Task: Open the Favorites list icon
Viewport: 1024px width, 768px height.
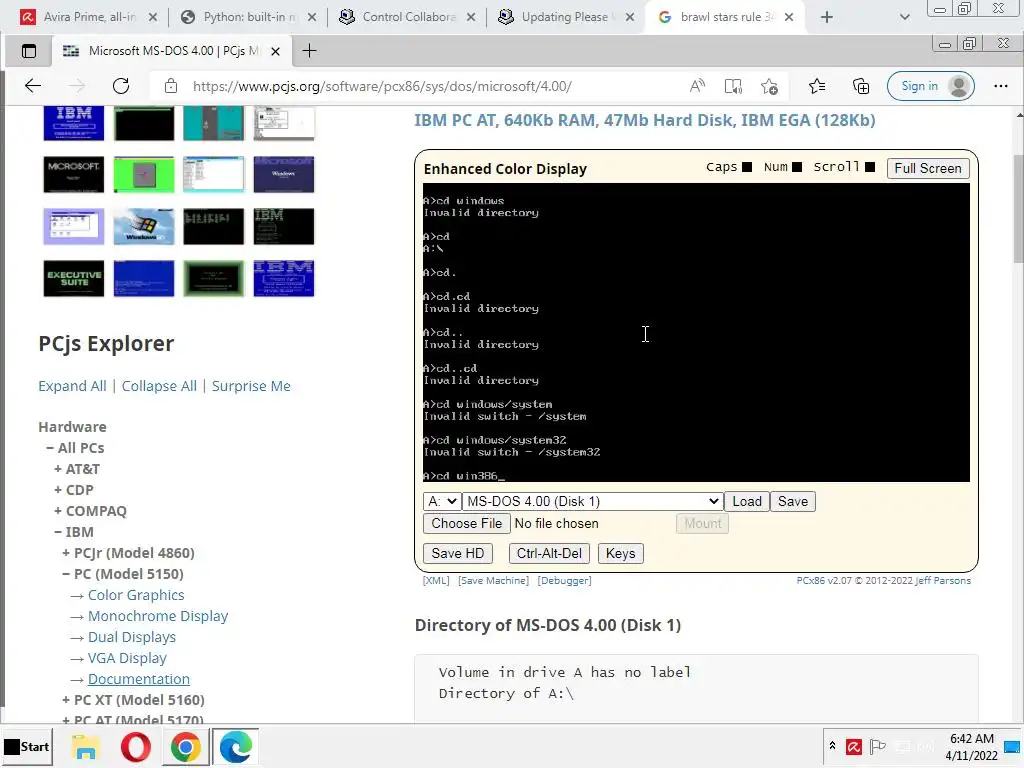Action: [816, 86]
